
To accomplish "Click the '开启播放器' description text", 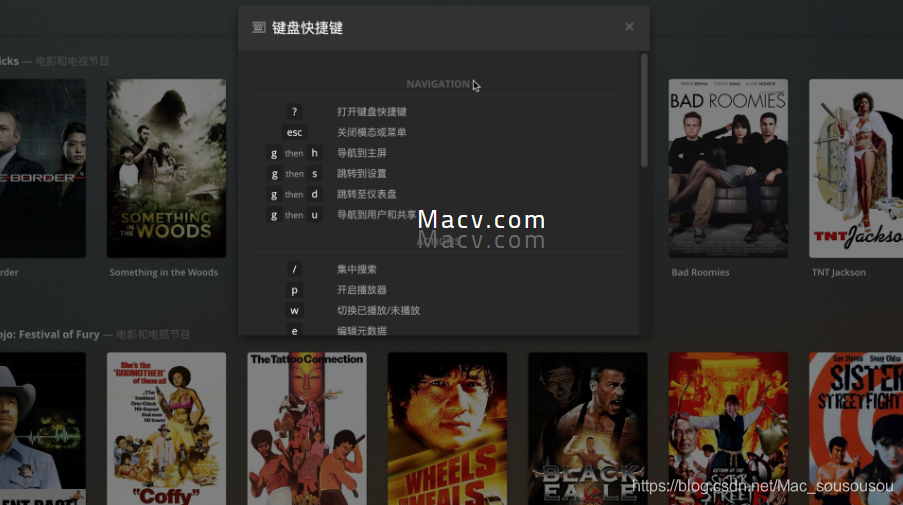I will pos(362,290).
